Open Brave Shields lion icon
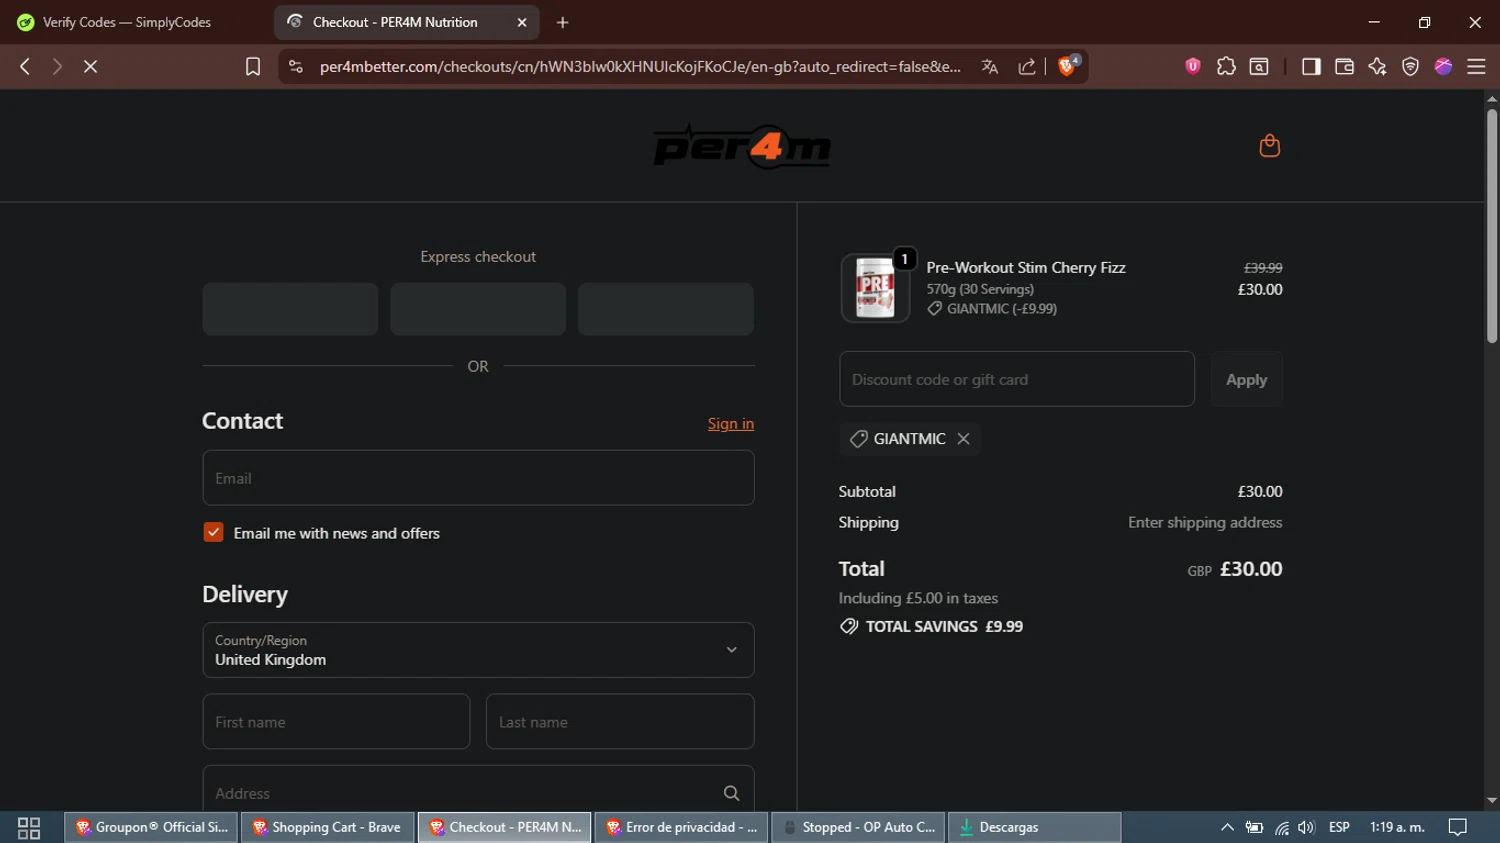The image size is (1500, 843). (x=1068, y=65)
